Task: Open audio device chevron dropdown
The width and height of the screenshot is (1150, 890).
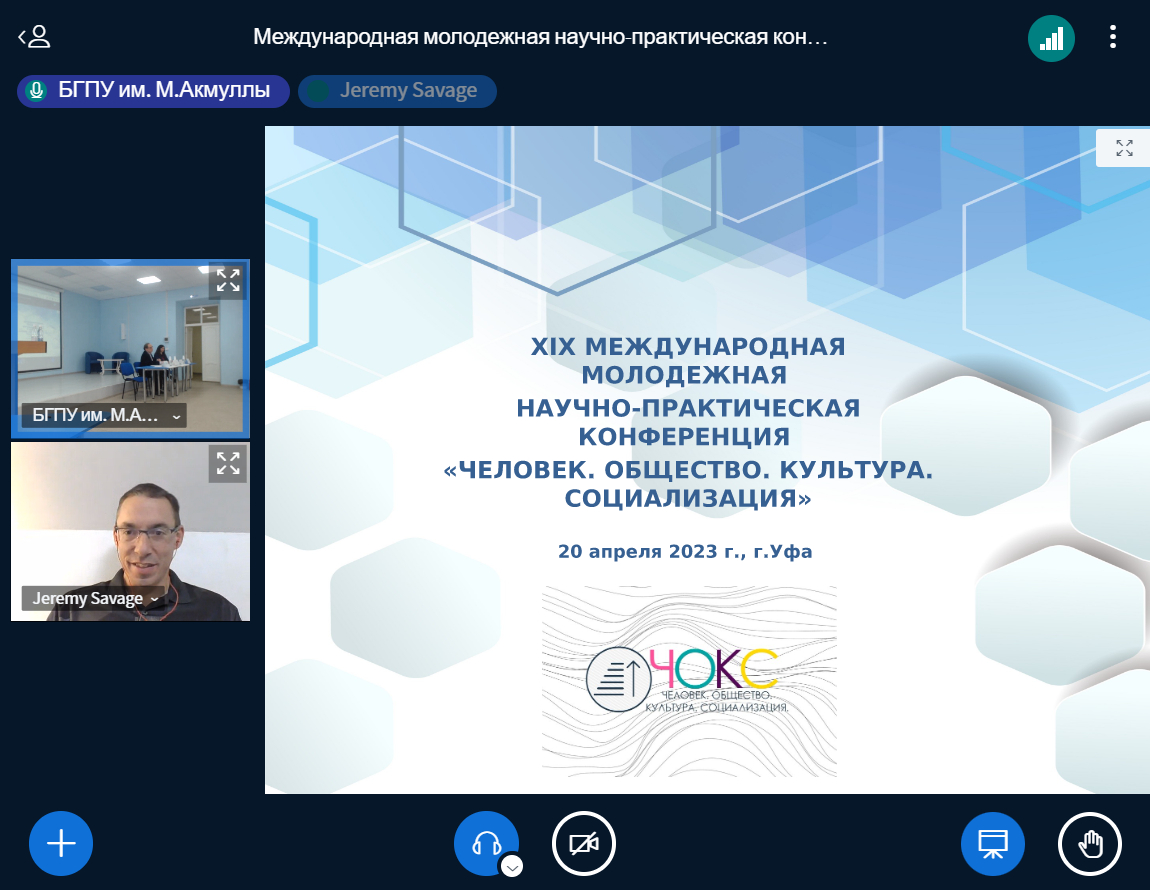Action: coord(512,866)
